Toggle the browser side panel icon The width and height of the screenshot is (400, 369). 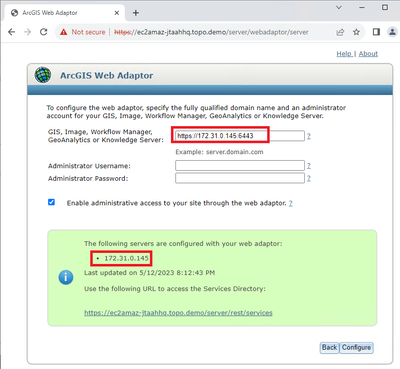[x=376, y=32]
